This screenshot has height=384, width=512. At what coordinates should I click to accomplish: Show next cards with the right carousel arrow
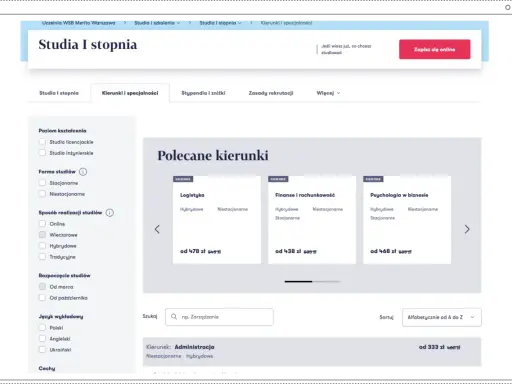click(467, 229)
